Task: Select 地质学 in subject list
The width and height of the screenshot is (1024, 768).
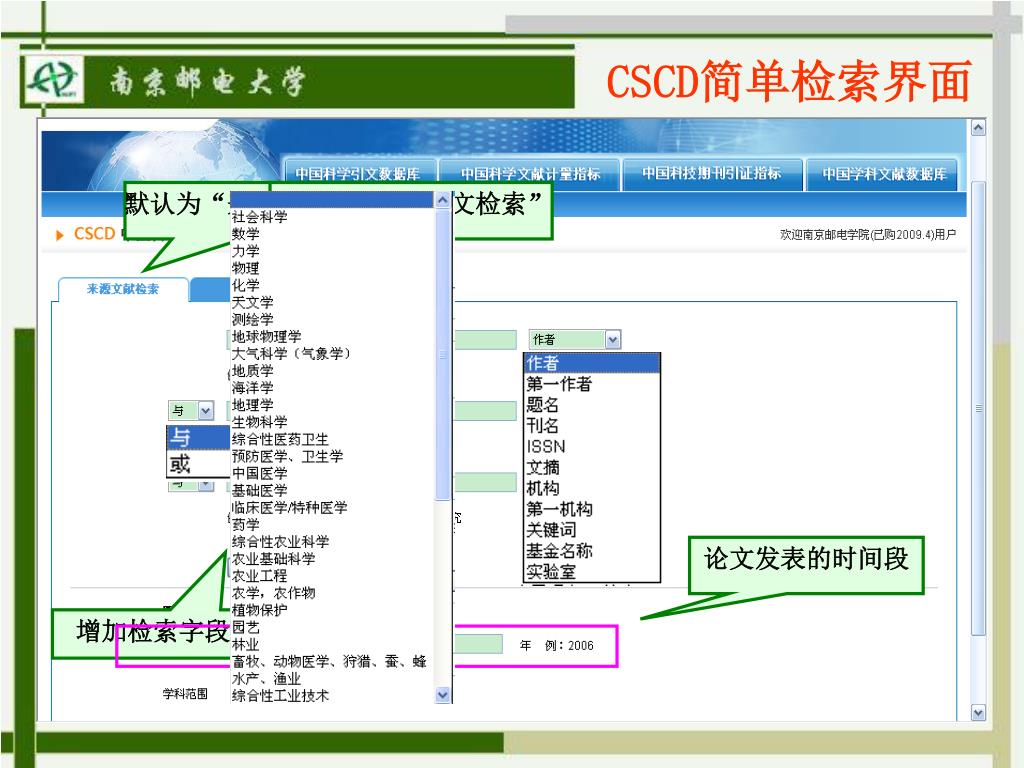Action: coord(332,371)
